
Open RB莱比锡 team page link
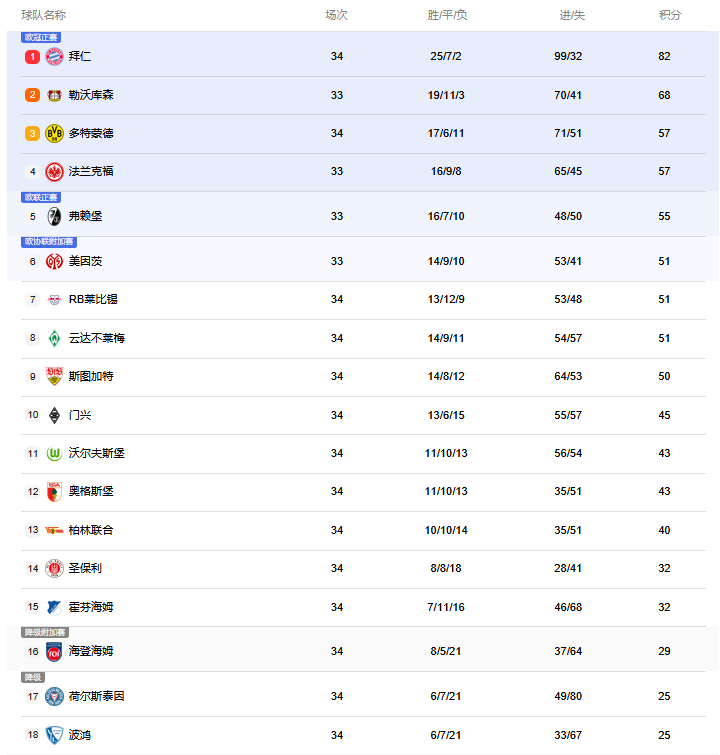[93, 299]
